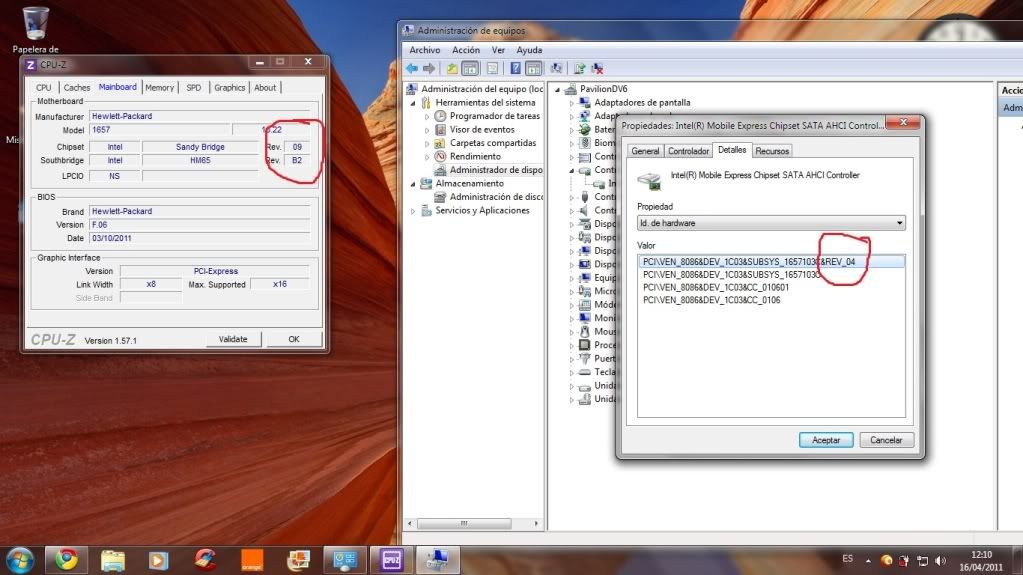Screen dimensions: 1023x575
Task: Switch to General tab in properties dialog
Action: pyautogui.click(x=645, y=151)
